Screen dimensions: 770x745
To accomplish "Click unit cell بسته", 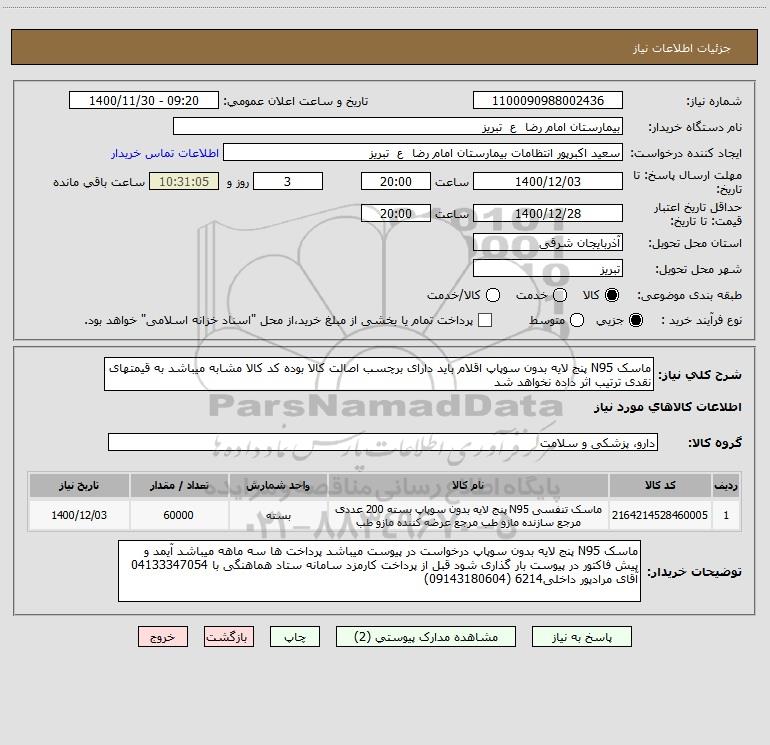I will [278, 515].
